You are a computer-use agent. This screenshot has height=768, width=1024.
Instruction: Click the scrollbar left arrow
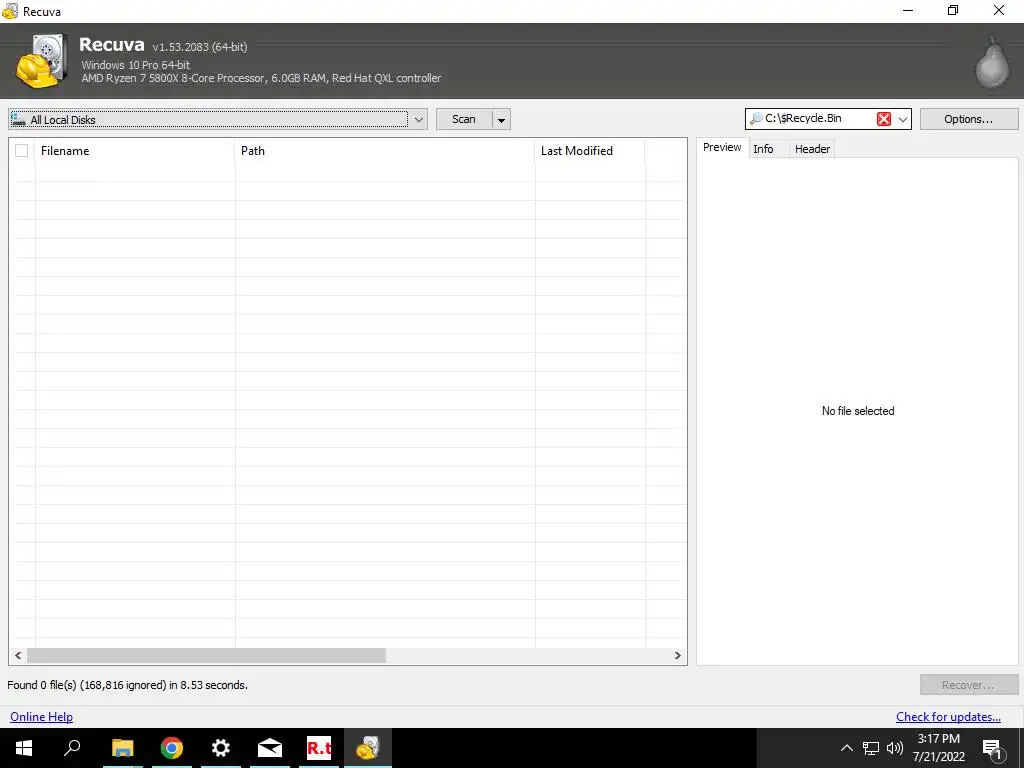(18, 655)
